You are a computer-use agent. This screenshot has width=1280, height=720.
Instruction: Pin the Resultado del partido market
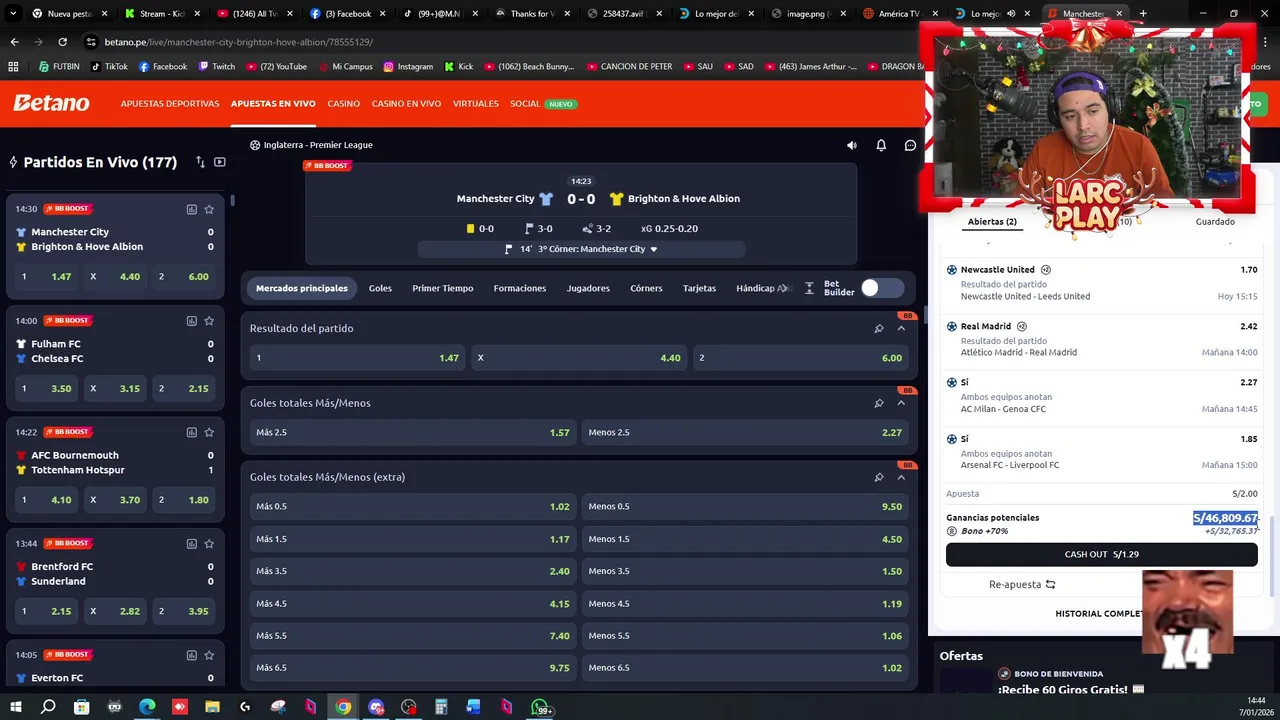[x=879, y=328]
